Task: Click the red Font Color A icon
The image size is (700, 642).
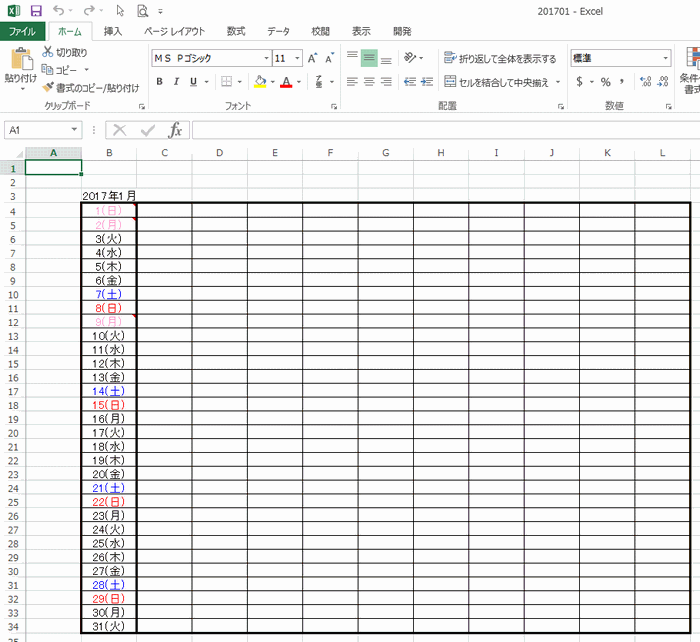Action: click(286, 81)
